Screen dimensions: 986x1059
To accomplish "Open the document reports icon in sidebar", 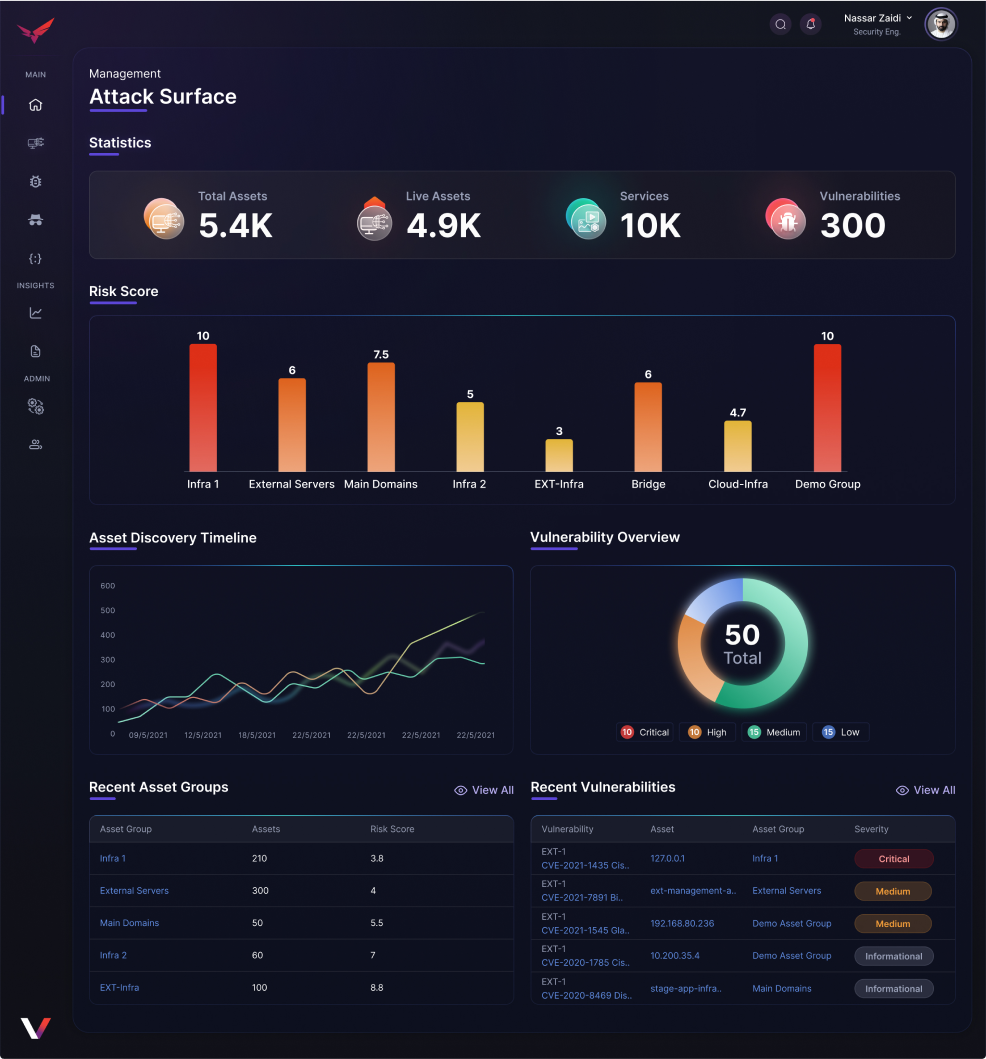I will coord(36,352).
